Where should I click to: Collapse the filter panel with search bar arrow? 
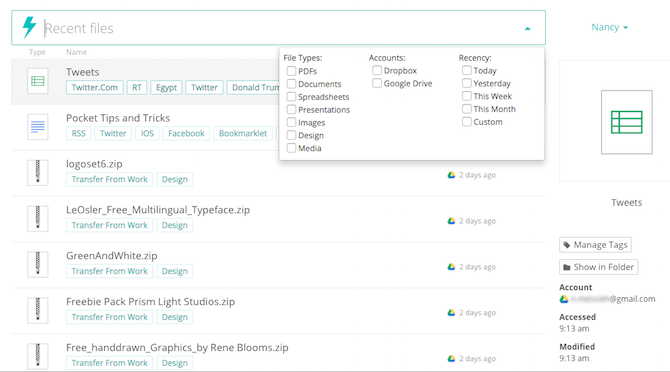coord(528,29)
